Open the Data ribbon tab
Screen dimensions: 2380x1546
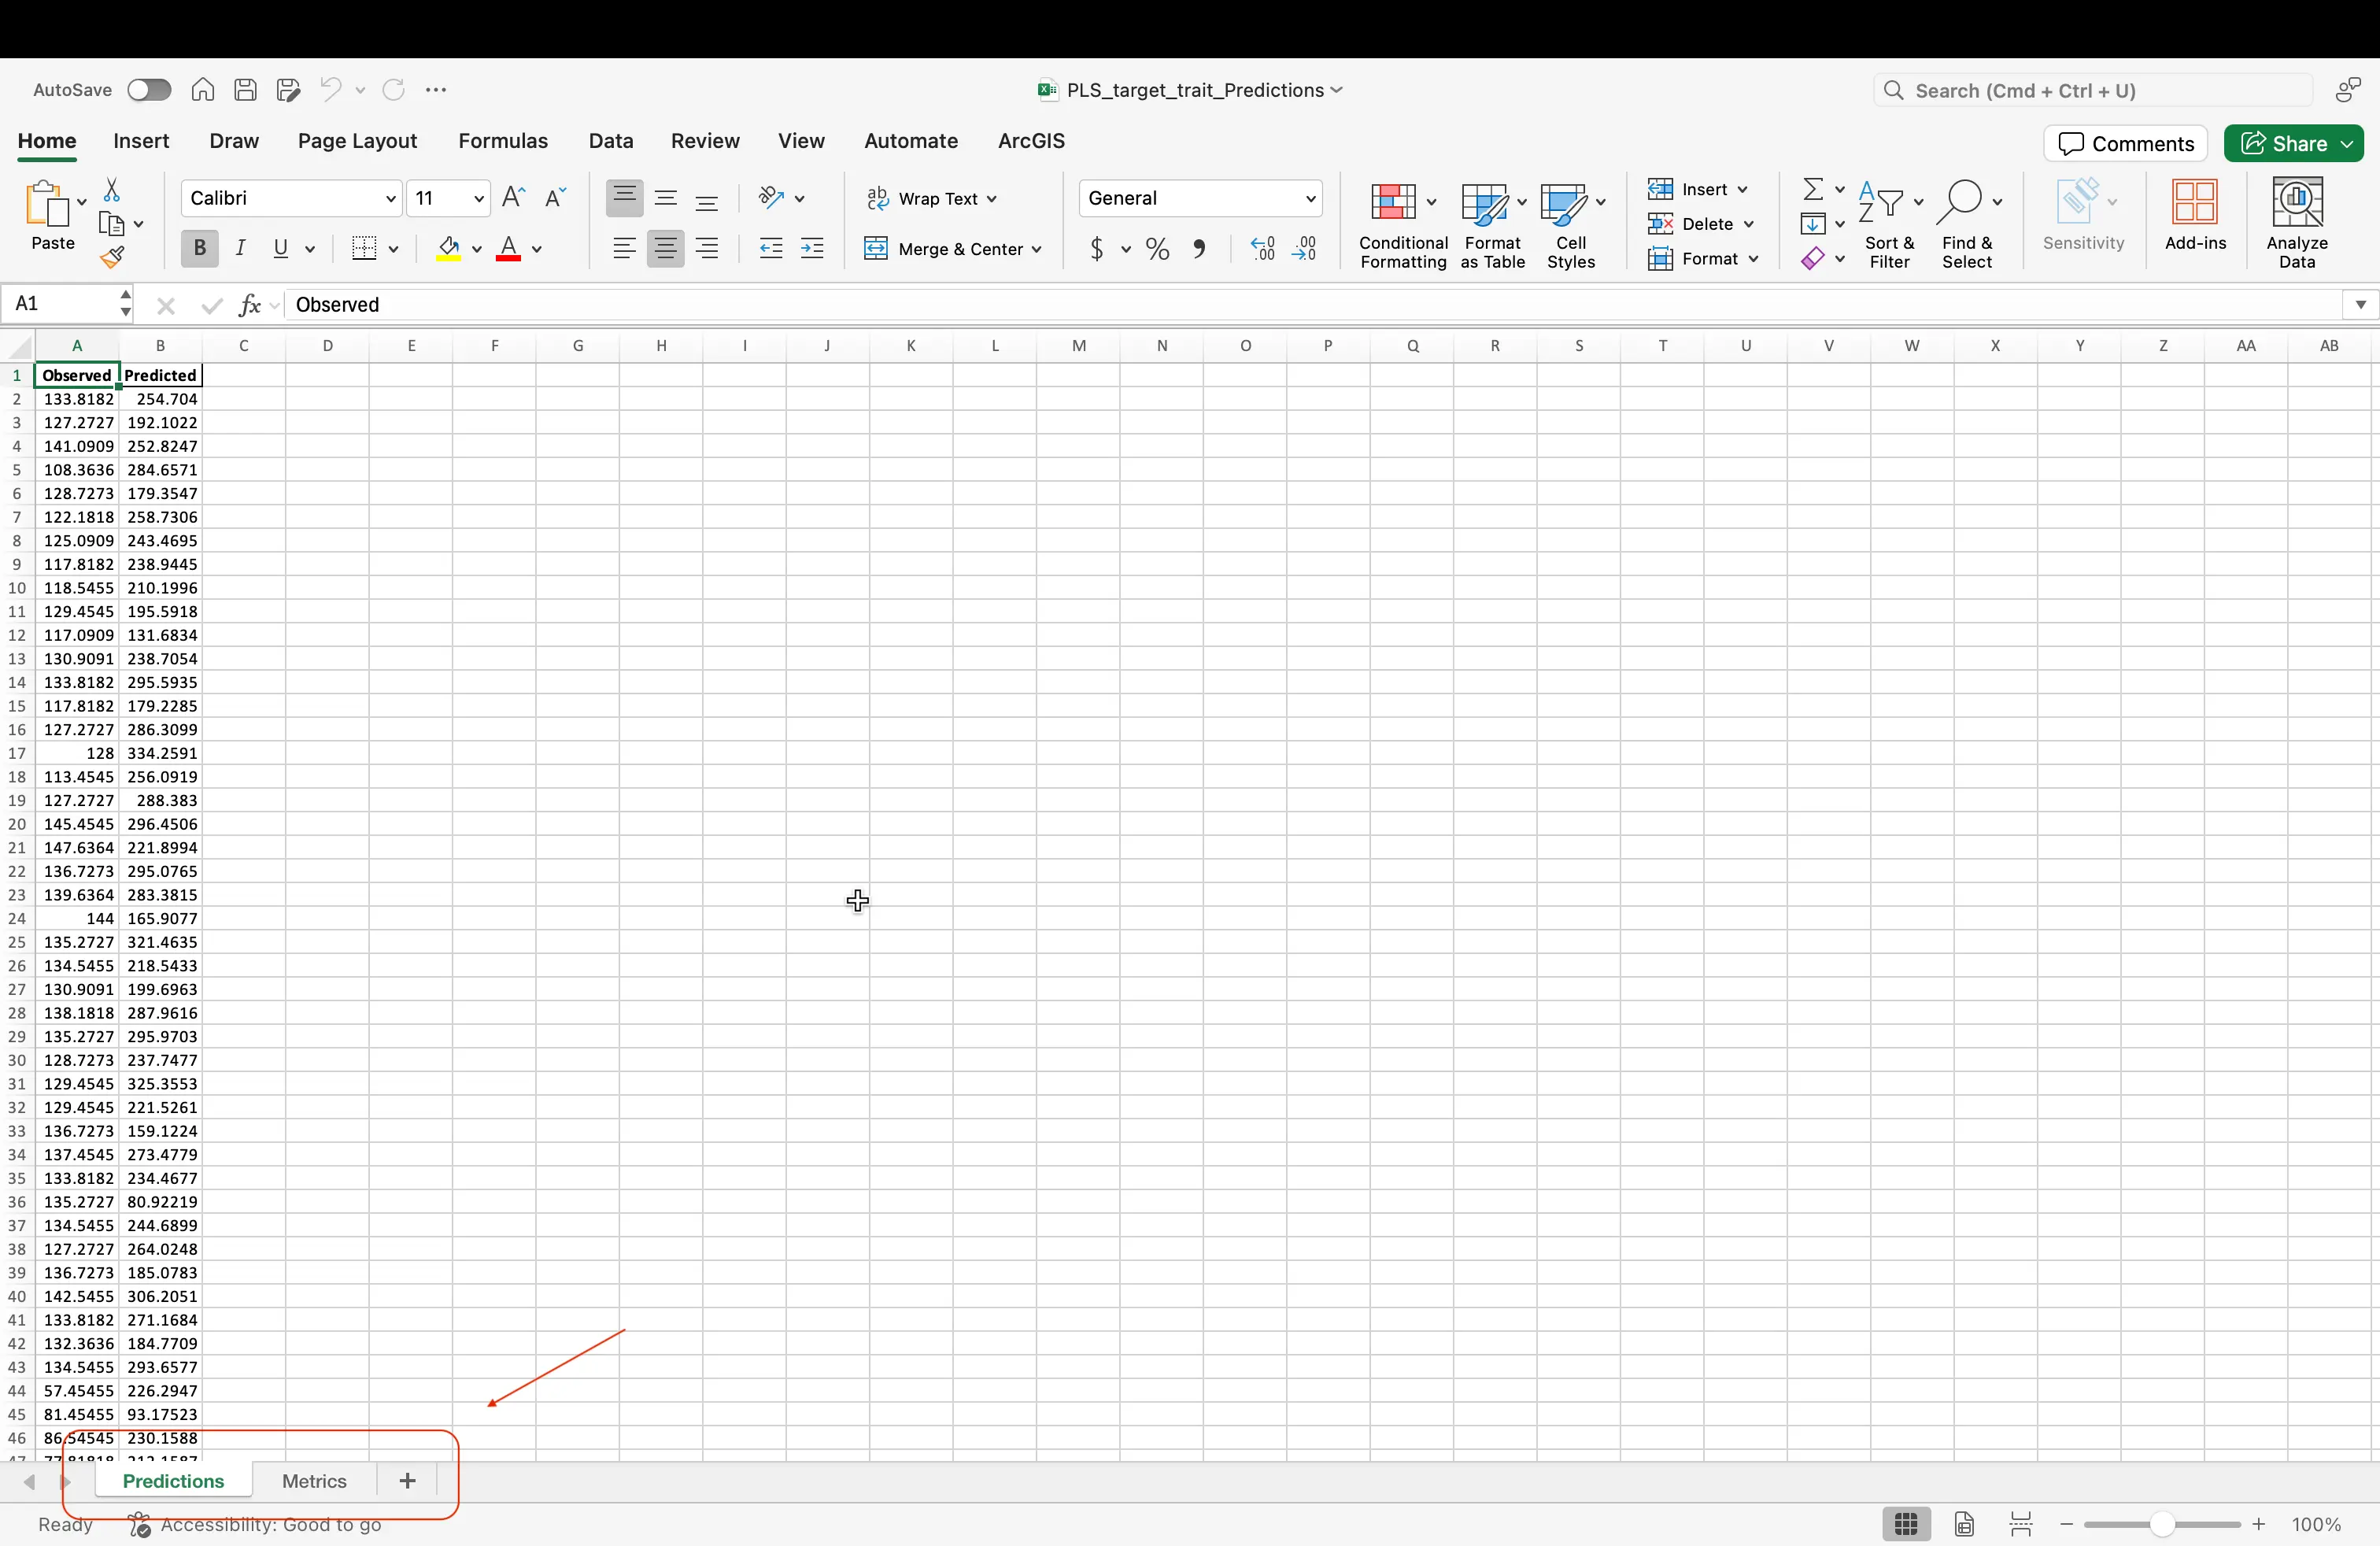[x=611, y=141]
